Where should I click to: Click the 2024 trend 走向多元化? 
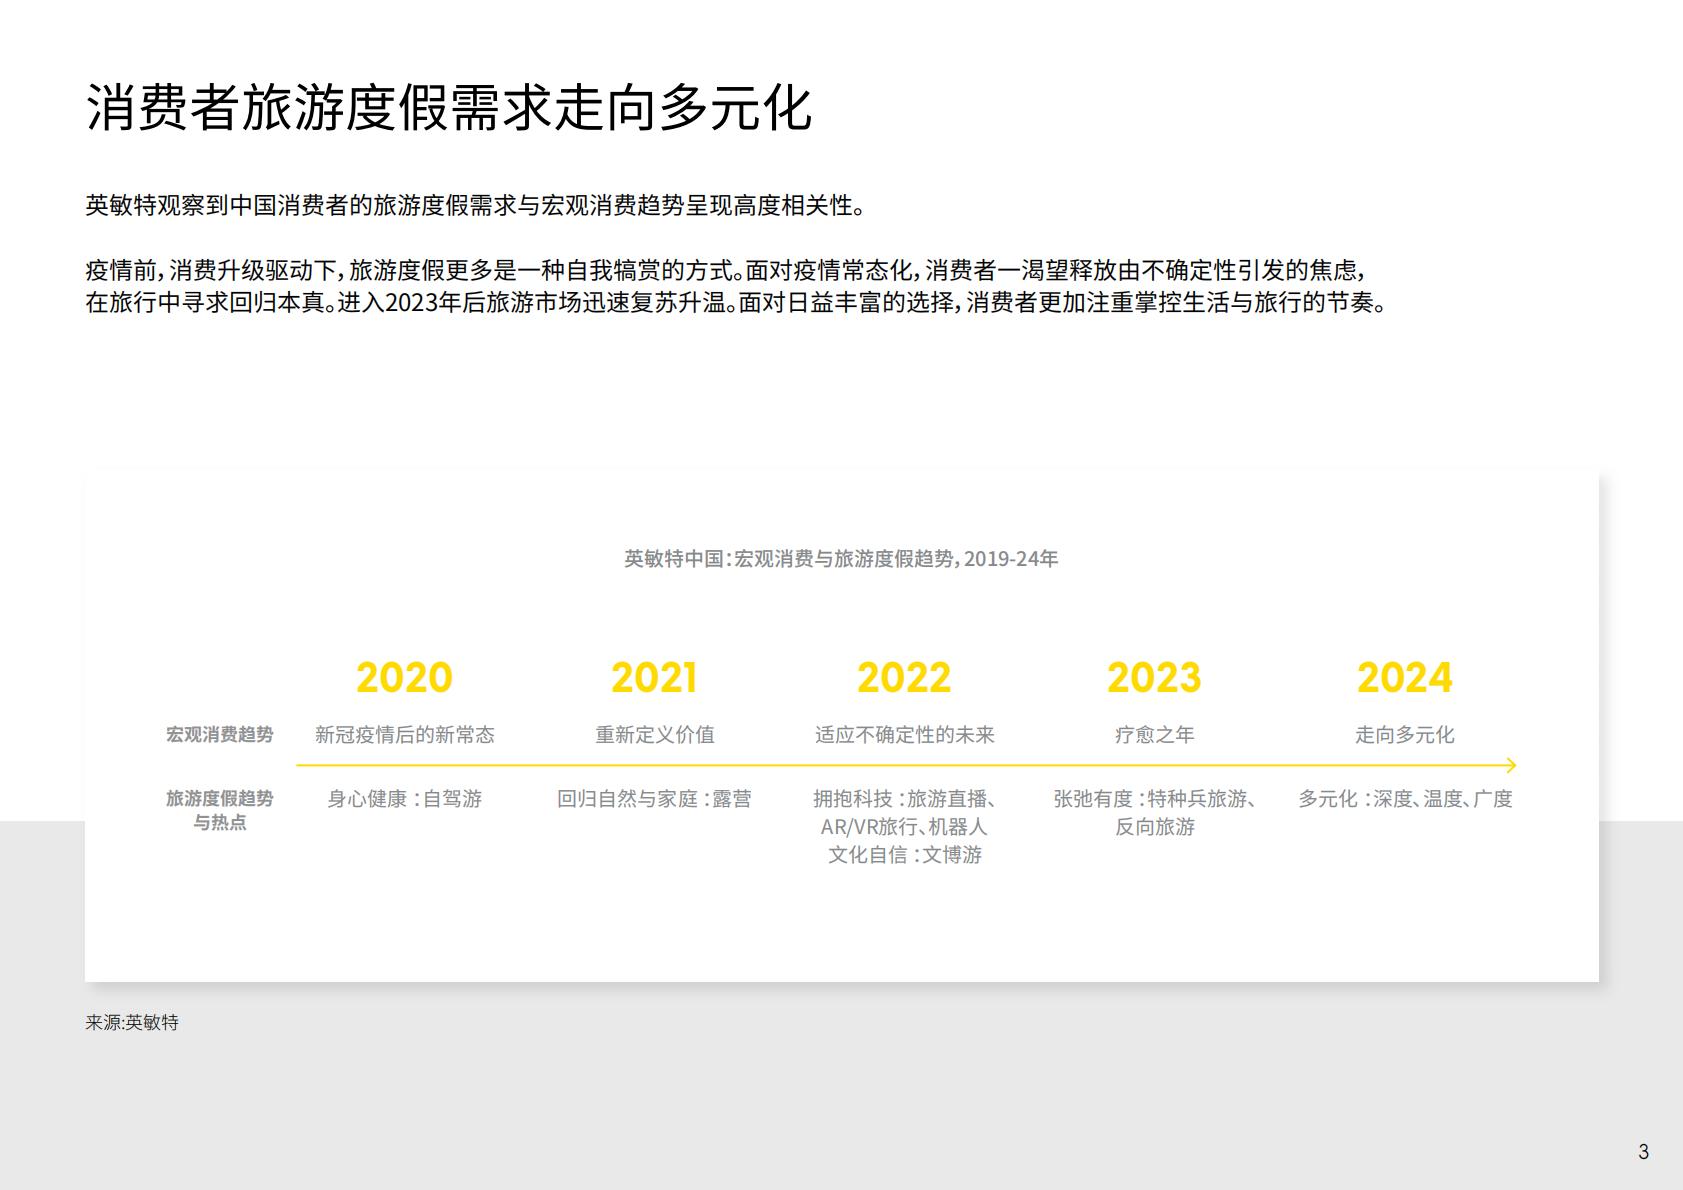(1405, 733)
